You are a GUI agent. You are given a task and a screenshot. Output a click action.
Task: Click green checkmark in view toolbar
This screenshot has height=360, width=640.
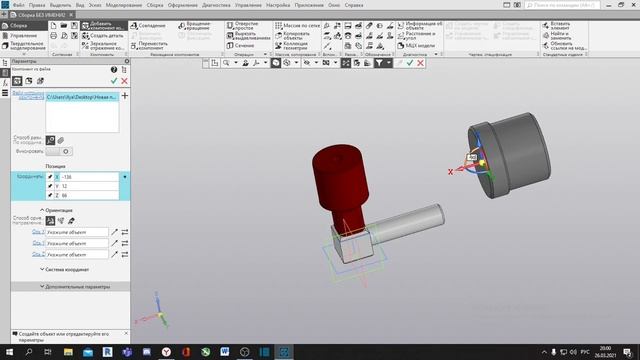[410, 63]
